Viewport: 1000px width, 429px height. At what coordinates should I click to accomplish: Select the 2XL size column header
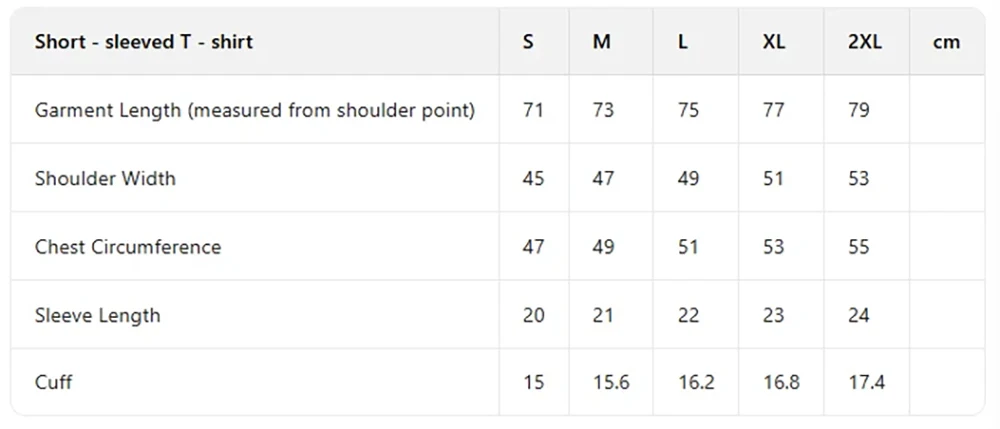coord(865,42)
